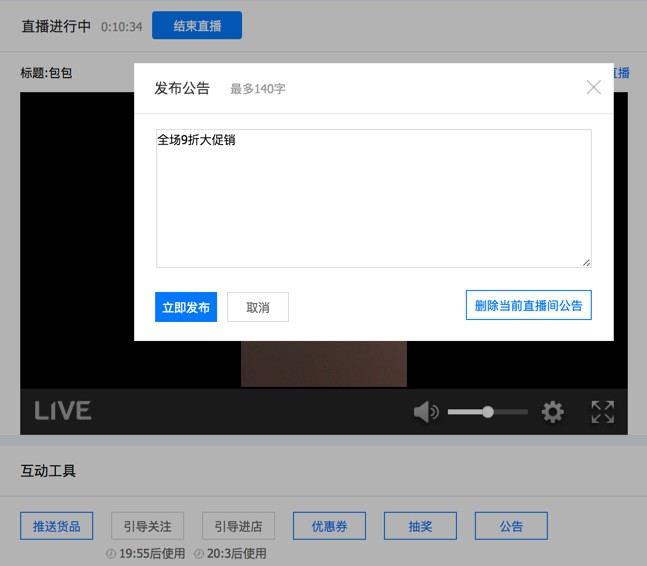
Task: Click the 引导关注 tool button
Action: (148, 526)
